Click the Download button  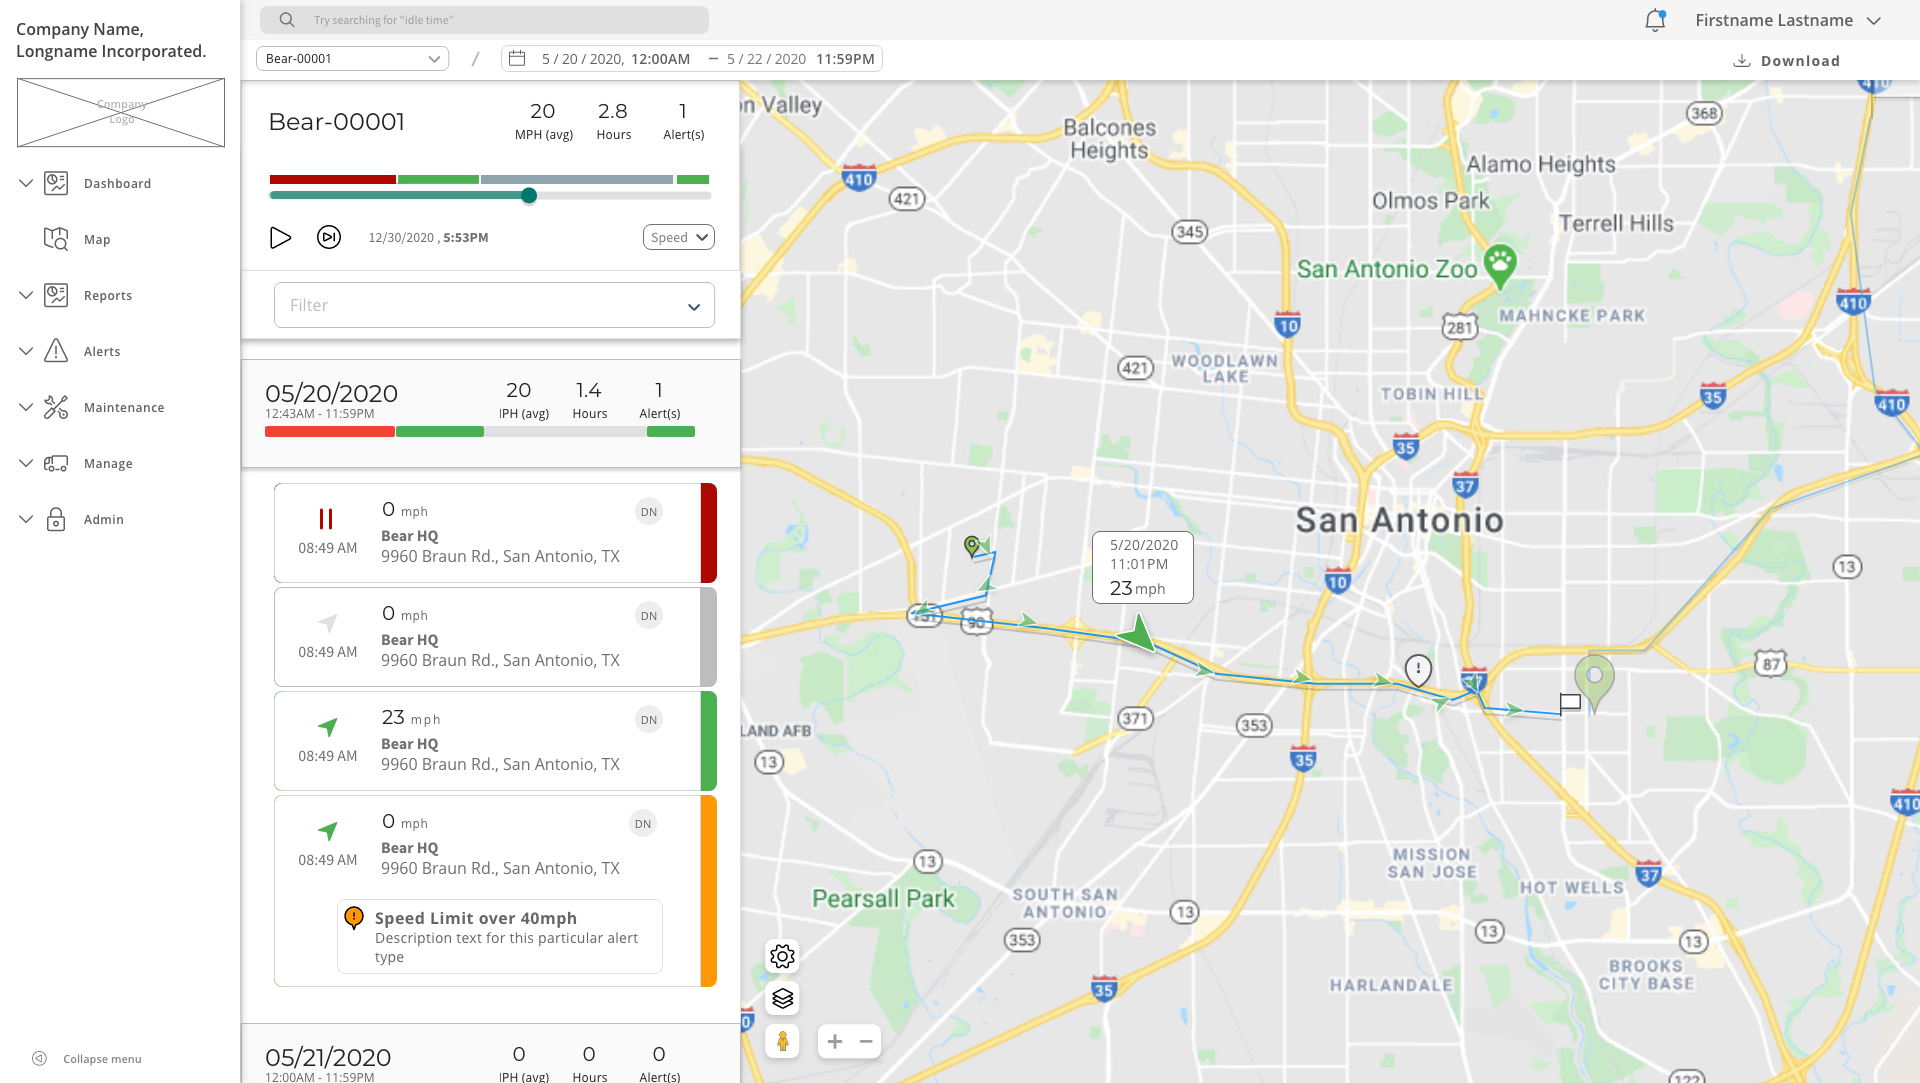[x=1786, y=61]
